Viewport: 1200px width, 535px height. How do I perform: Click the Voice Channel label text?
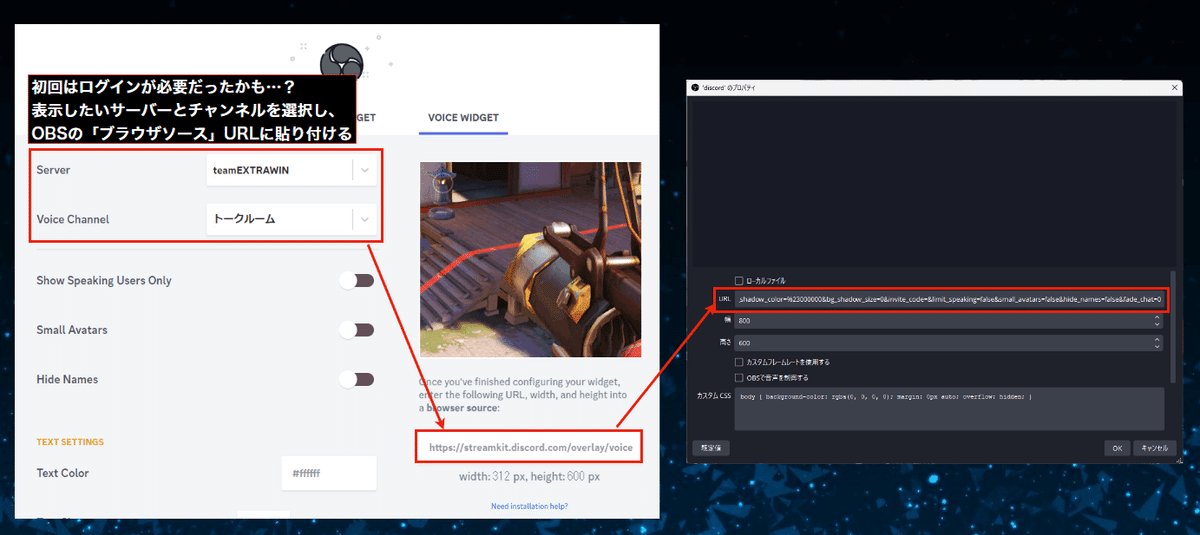(73, 220)
